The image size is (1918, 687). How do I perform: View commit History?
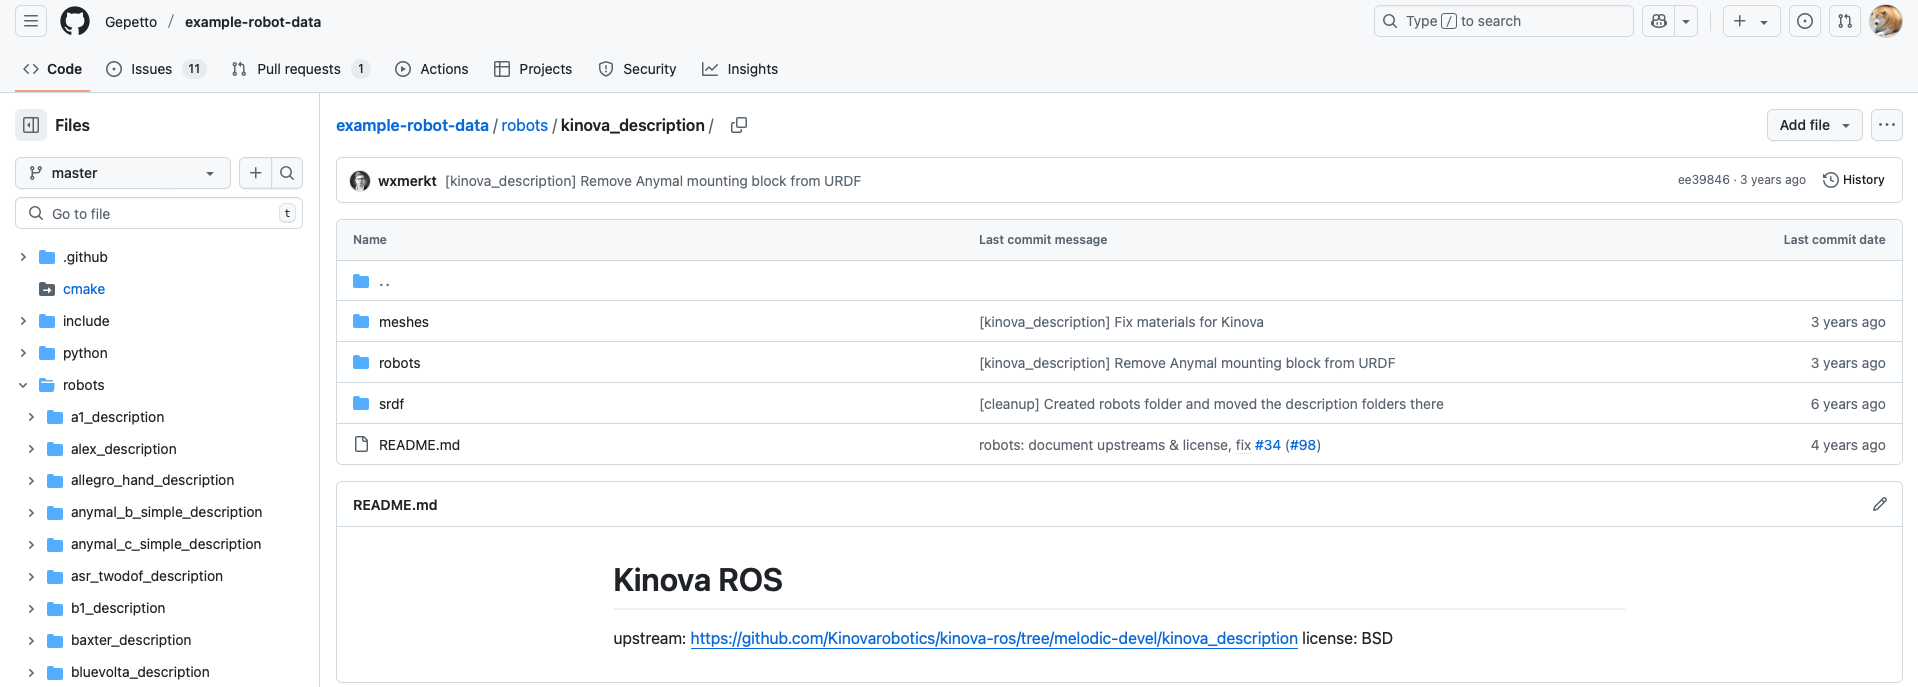coord(1853,180)
